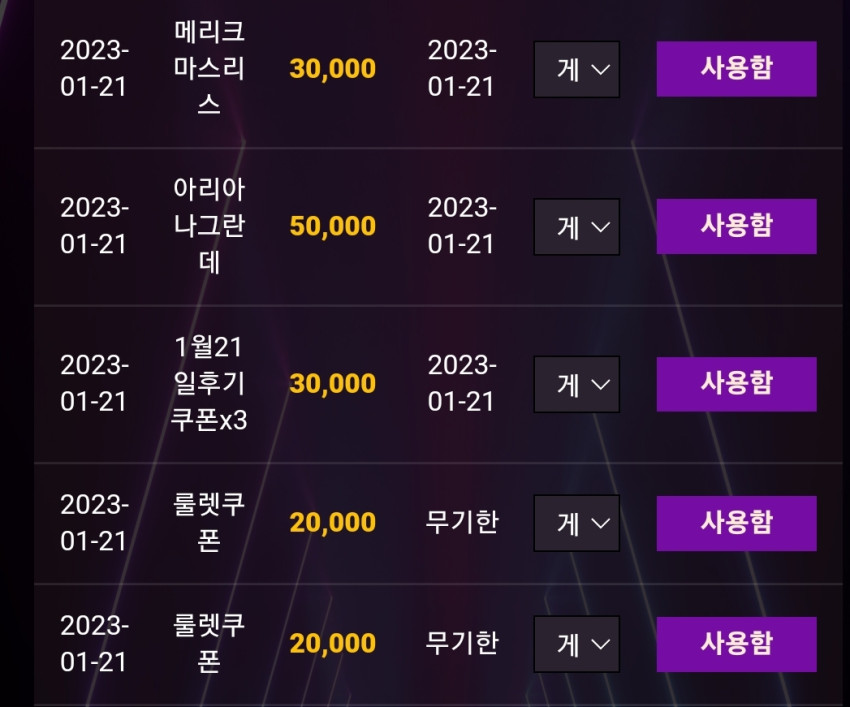
Task: Click 무기한 expiry in the last 룰렛쿠폰 row
Action: 462,642
